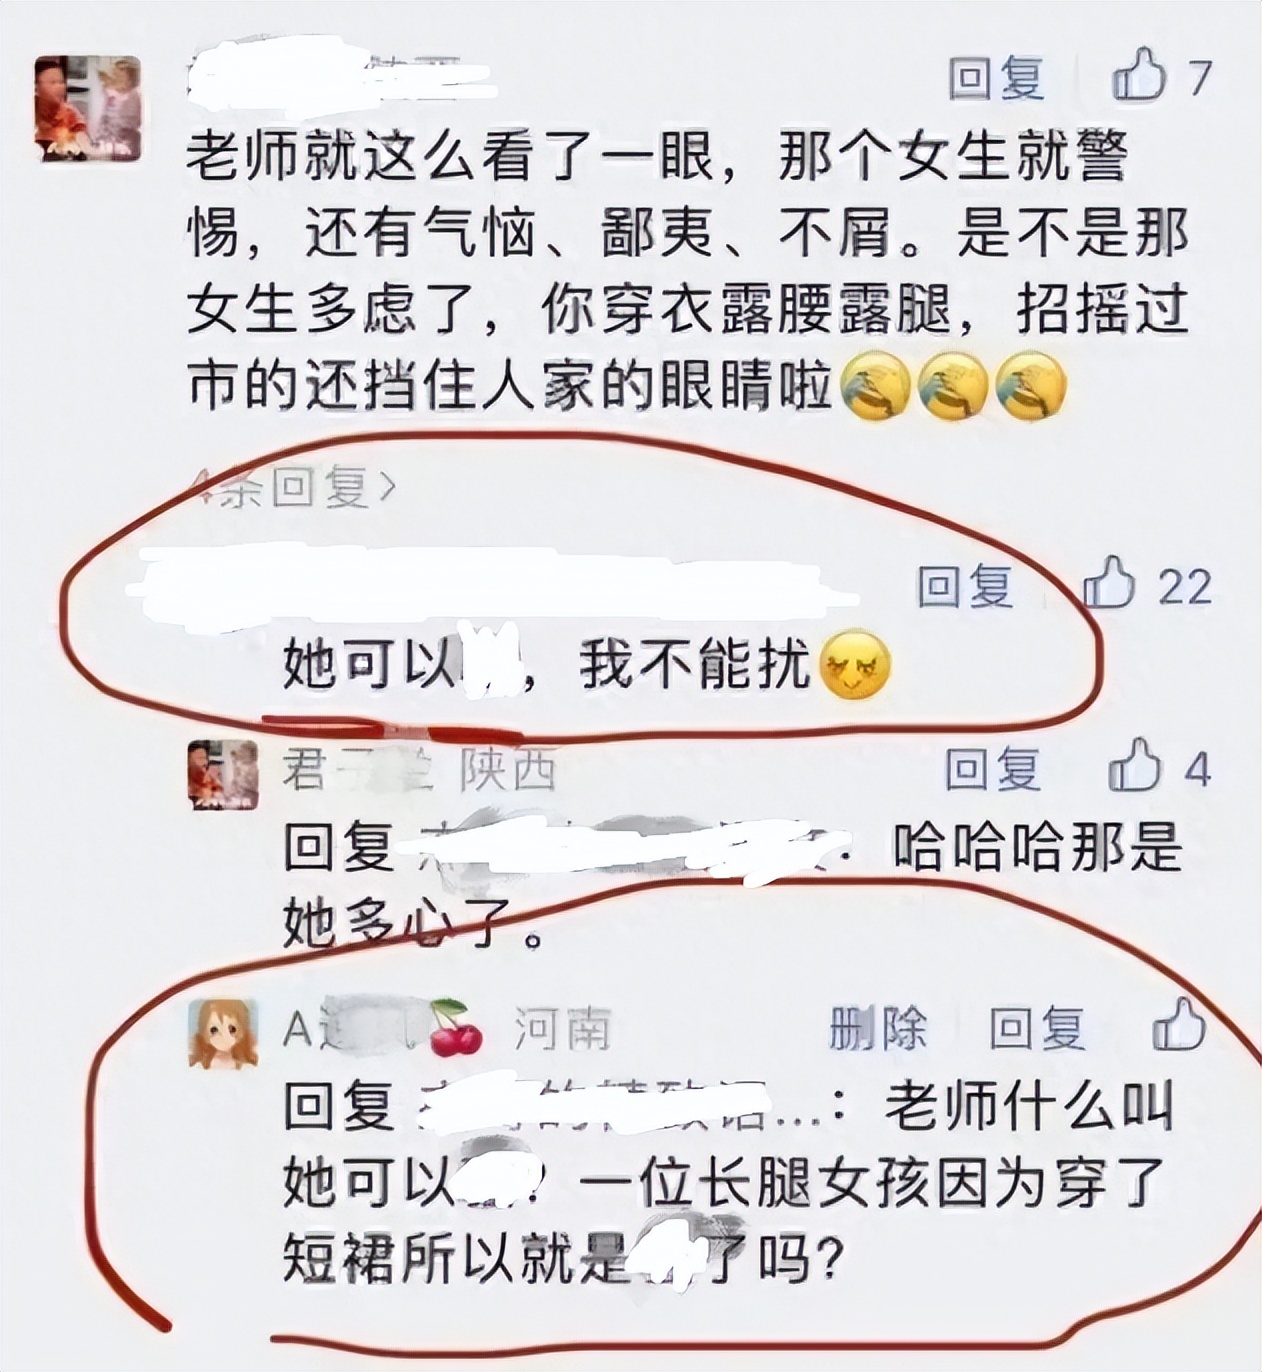The image size is (1262, 1372).
Task: Tap the reply text '哈哈哈那是她多心了'
Action: point(733,886)
